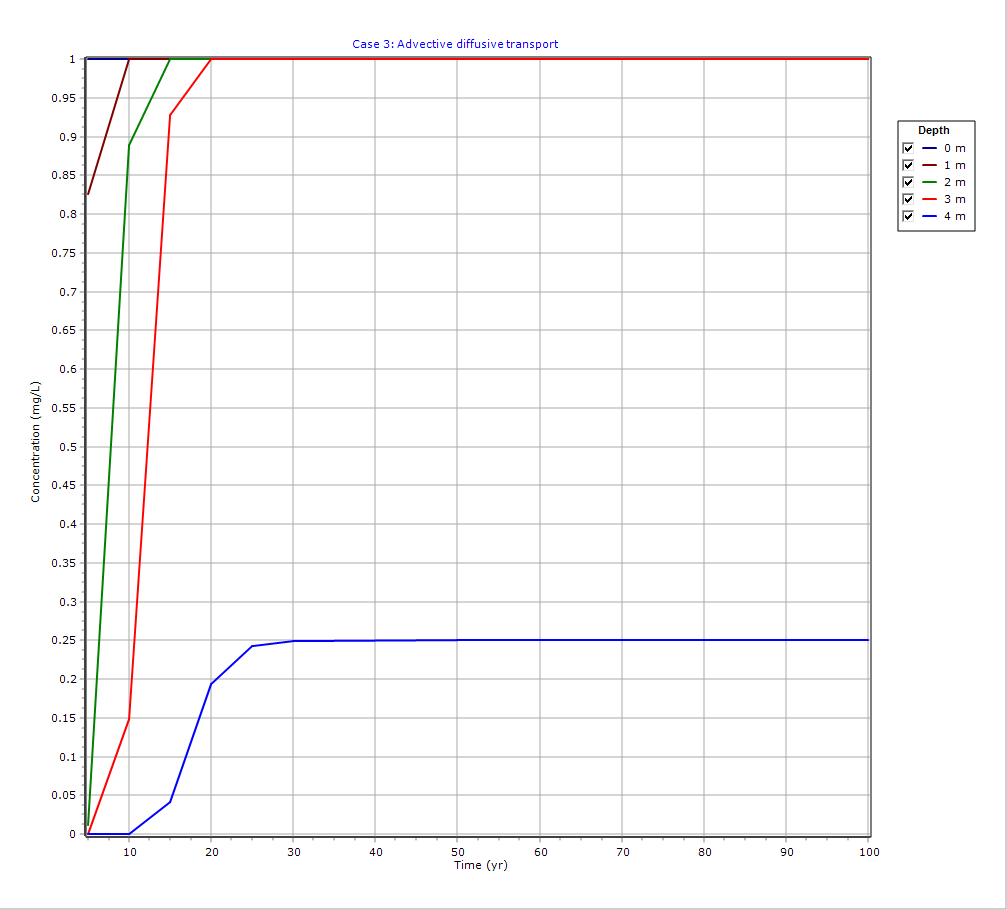Disable the 3 m depth checkbox

(908, 199)
